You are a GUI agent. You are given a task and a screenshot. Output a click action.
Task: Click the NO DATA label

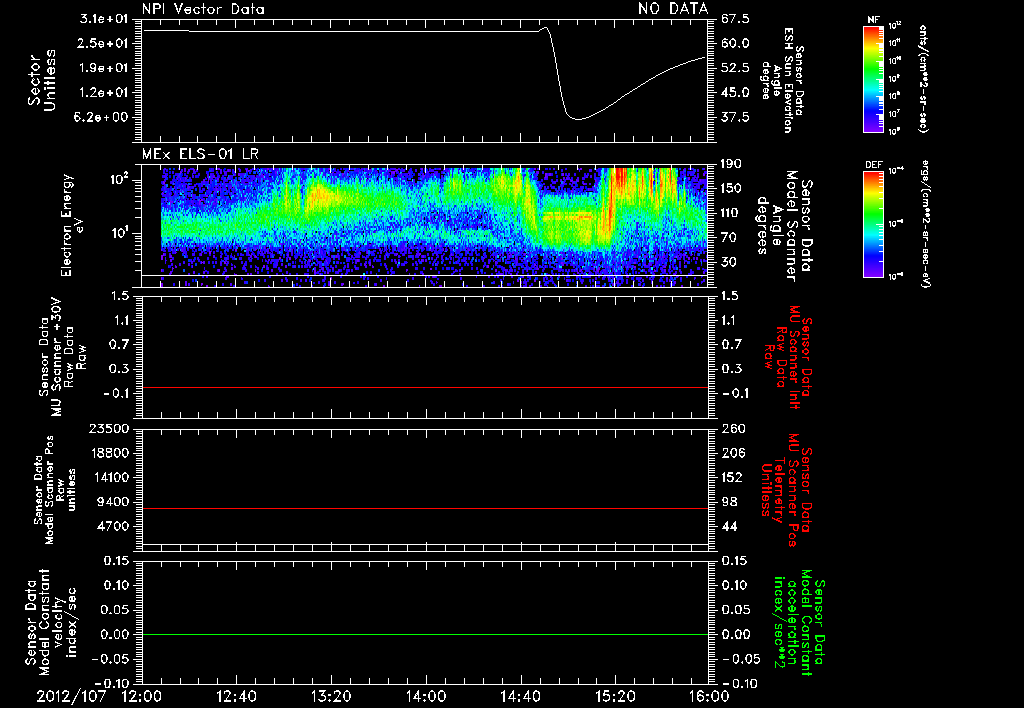pyautogui.click(x=673, y=9)
